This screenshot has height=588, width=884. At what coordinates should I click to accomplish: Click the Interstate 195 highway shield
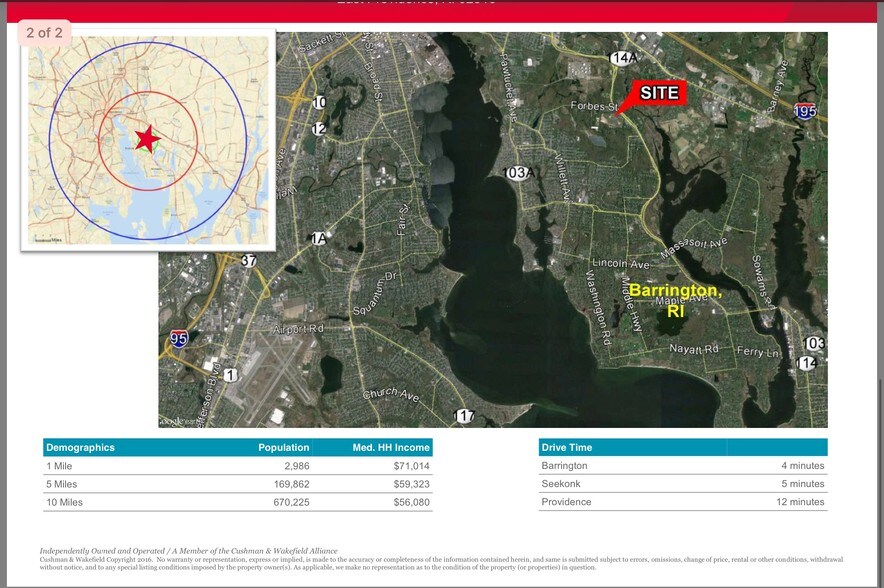point(804,111)
